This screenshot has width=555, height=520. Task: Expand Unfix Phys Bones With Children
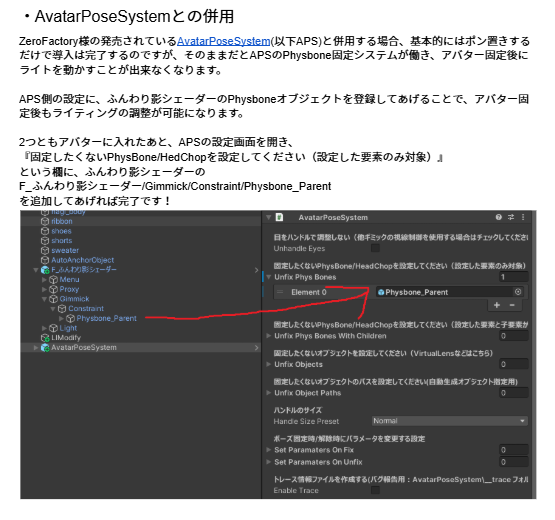[269, 336]
